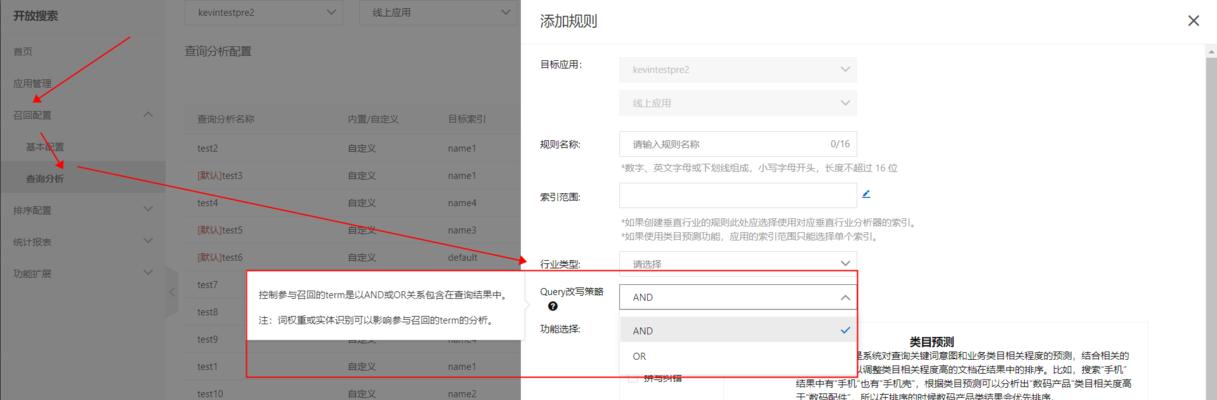This screenshot has height=400, width=1217.
Task: Select the OR option in the list
Action: pyautogui.click(x=738, y=356)
